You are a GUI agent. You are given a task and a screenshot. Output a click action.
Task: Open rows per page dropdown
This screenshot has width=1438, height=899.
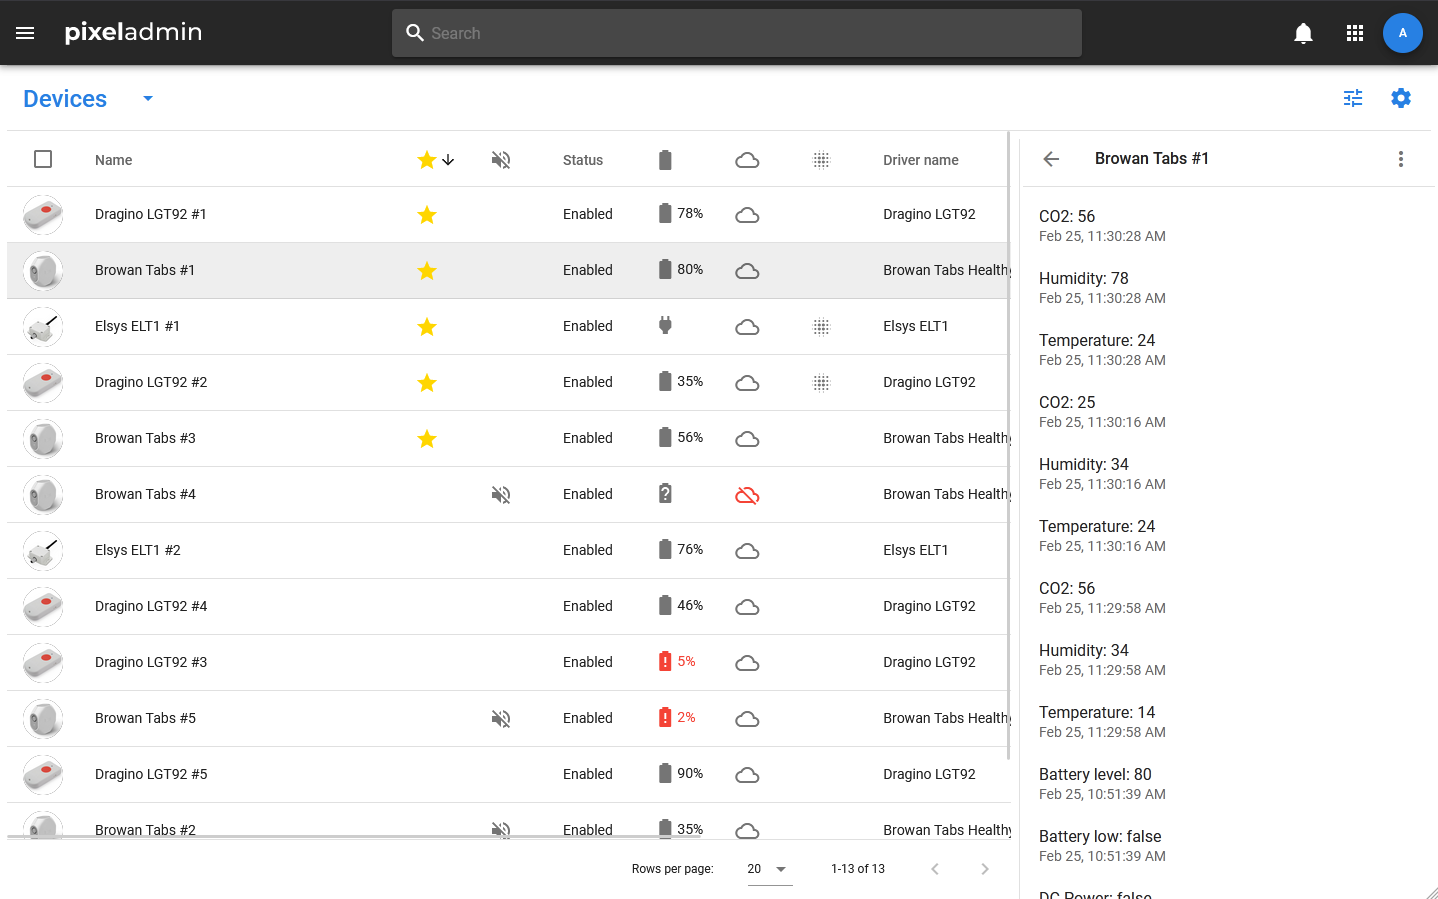(x=768, y=869)
